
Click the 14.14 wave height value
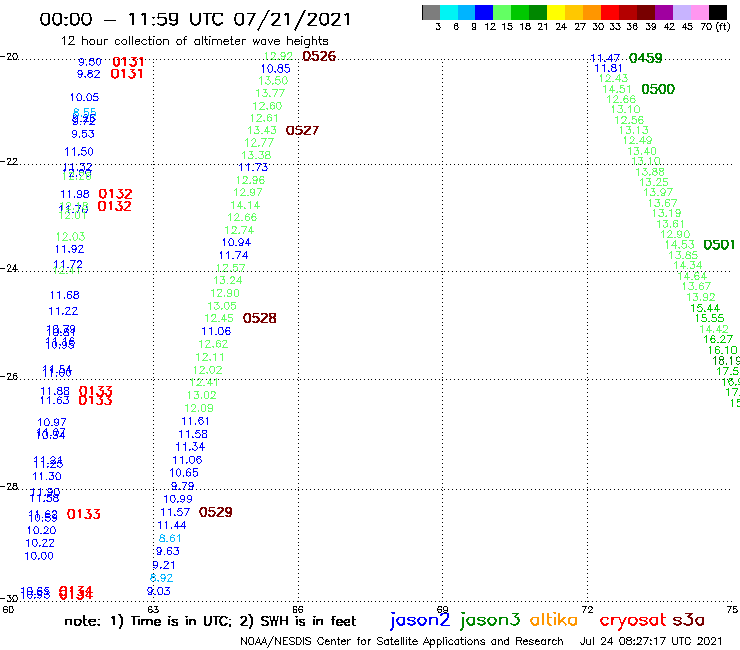(x=245, y=205)
